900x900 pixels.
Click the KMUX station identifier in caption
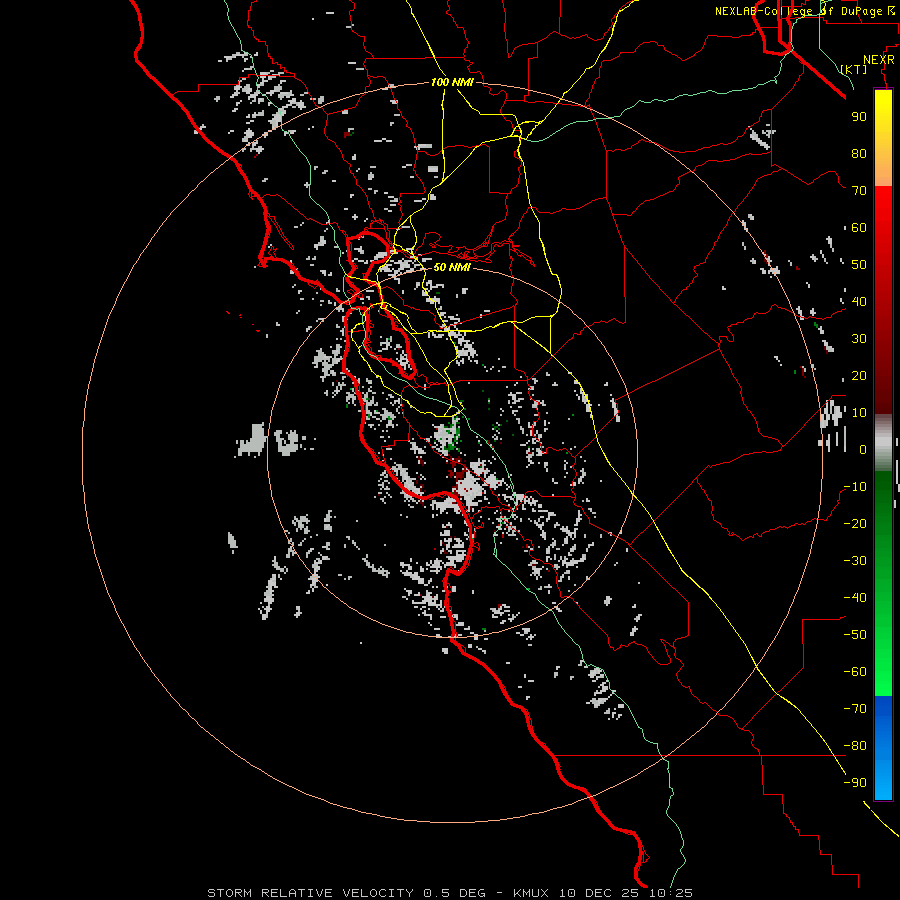click(531, 893)
